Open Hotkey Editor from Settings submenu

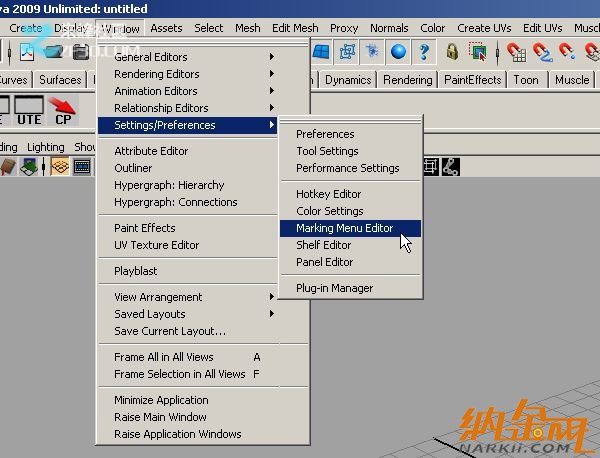point(328,194)
